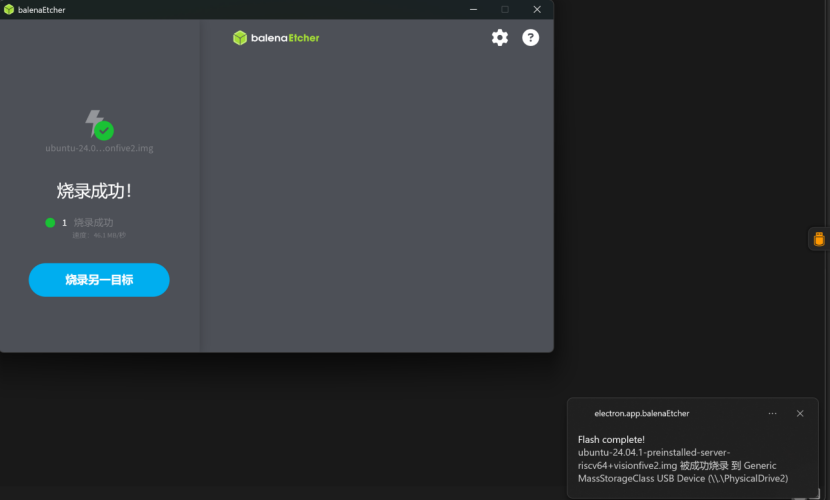Screen dimensions: 830x500
Task: Click 烧录另一目标 to flash another target
Action: tap(99, 280)
